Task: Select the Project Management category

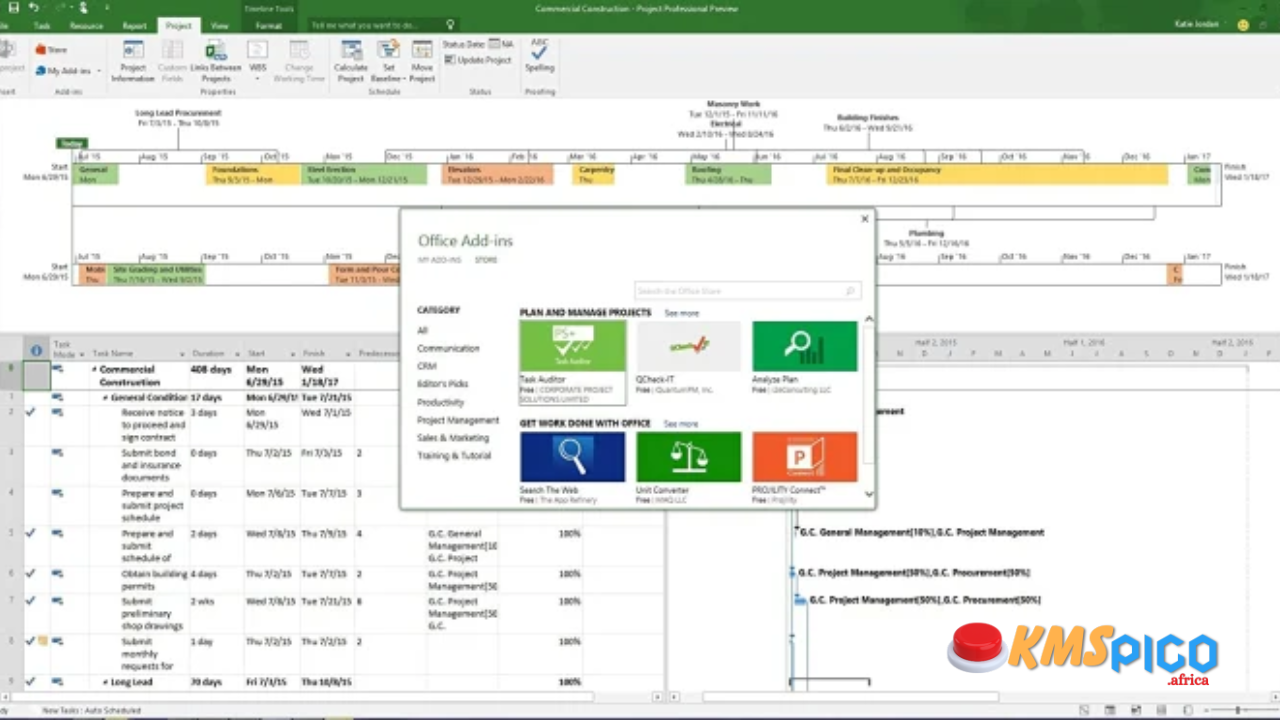Action: pos(458,420)
